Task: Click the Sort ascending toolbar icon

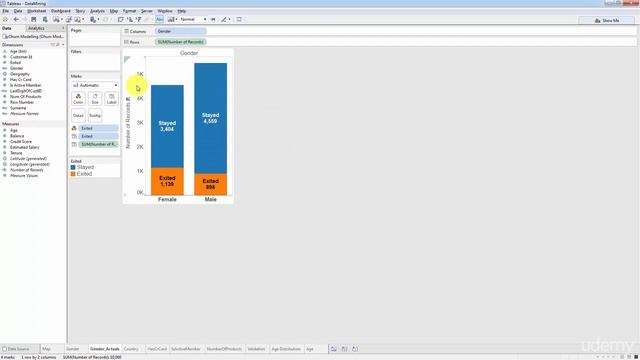Action: click(x=130, y=19)
